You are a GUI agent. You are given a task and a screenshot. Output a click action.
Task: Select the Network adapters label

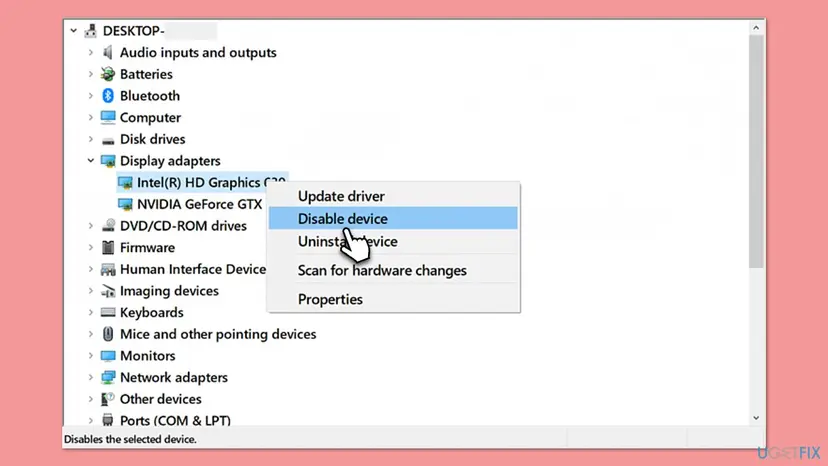tap(174, 377)
